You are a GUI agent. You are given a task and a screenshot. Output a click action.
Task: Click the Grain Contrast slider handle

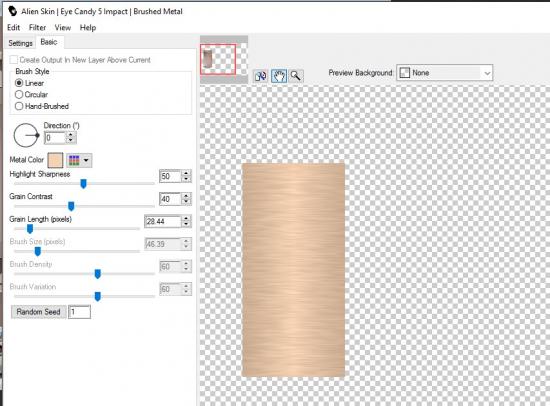71,206
